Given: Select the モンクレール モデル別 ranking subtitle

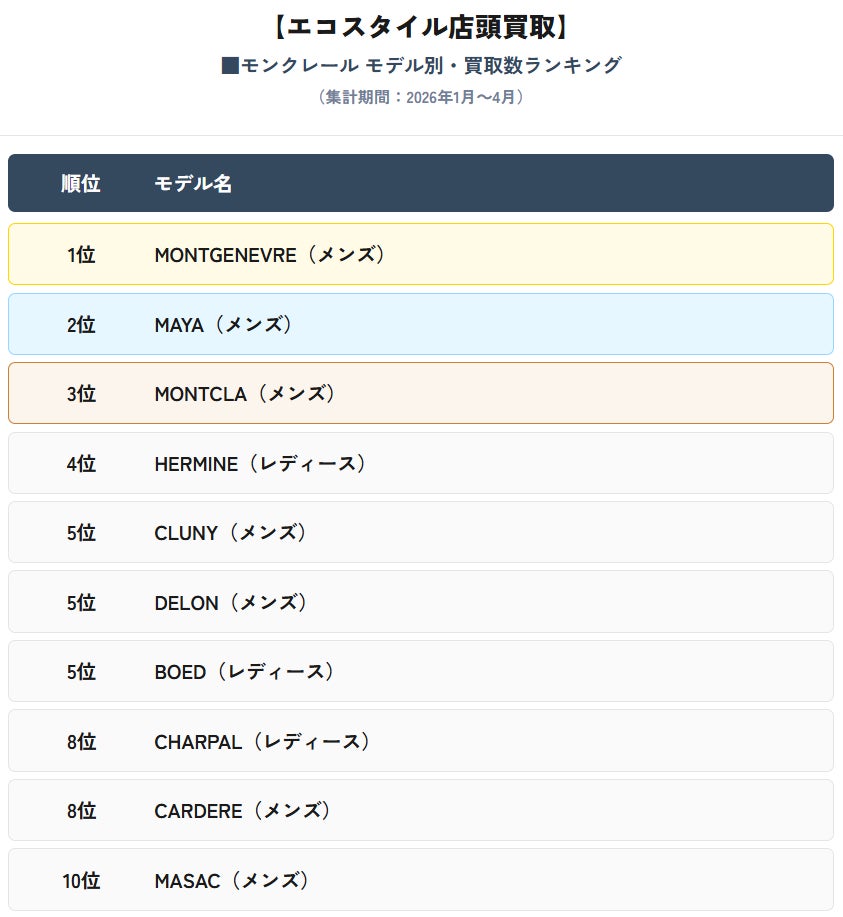Looking at the screenshot, I should (421, 65).
